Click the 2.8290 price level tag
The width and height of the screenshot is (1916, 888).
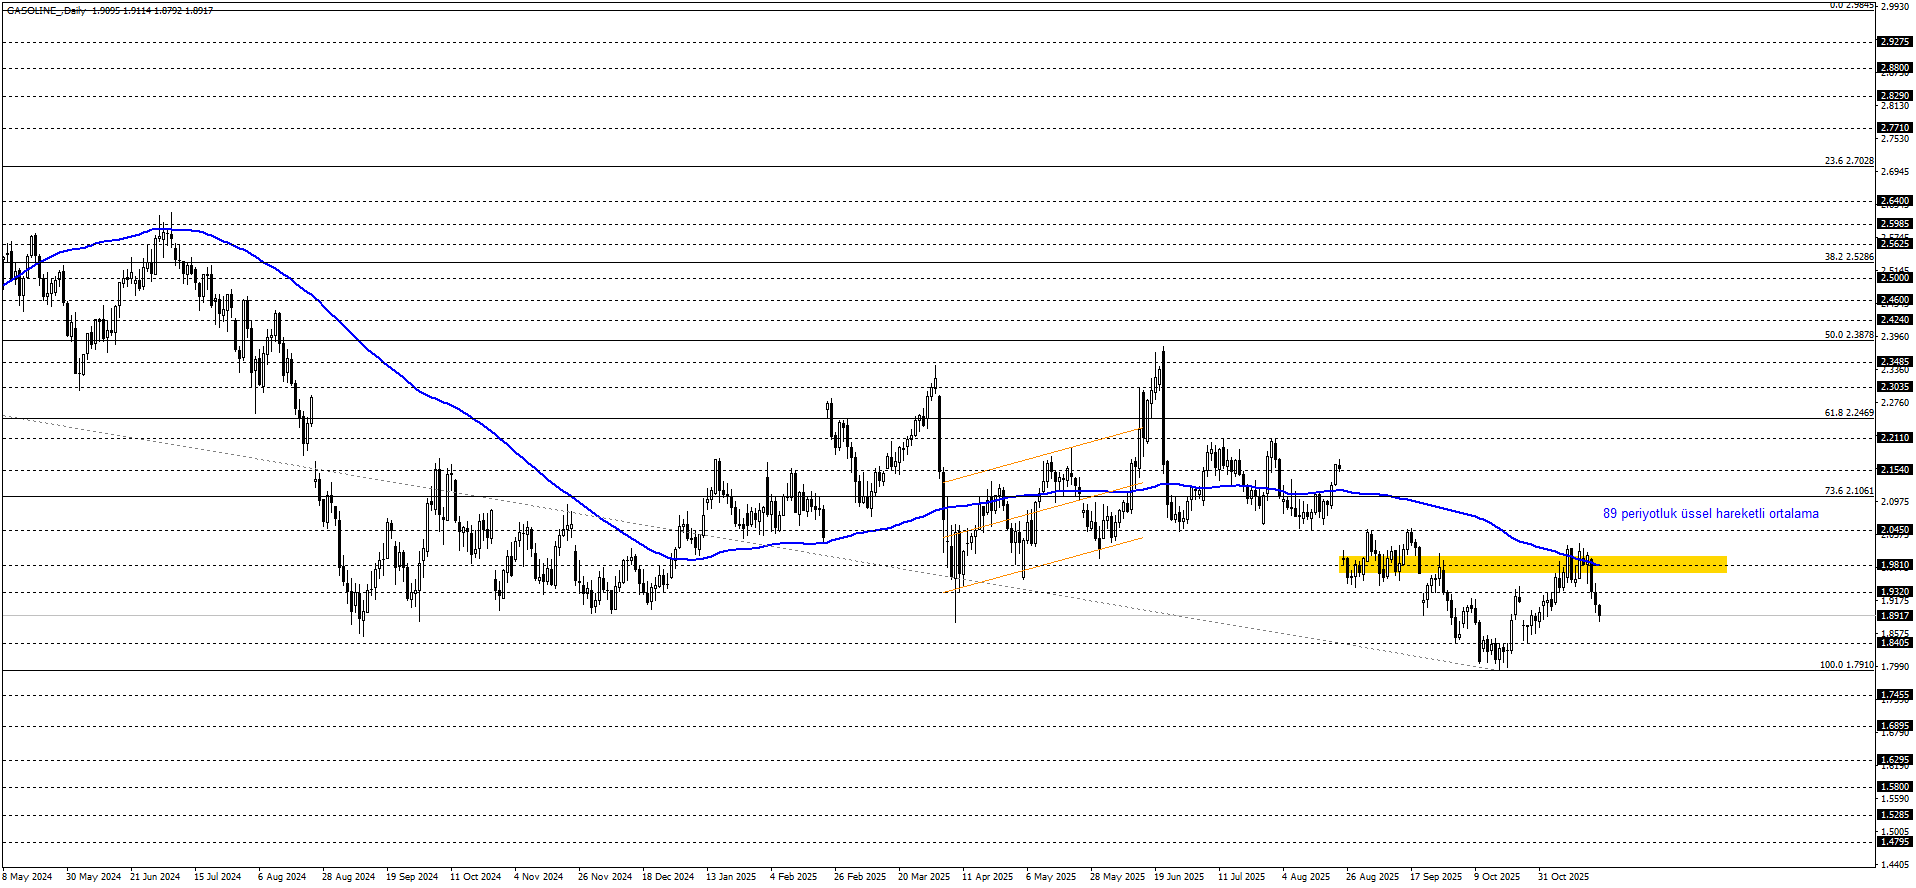[x=1895, y=96]
